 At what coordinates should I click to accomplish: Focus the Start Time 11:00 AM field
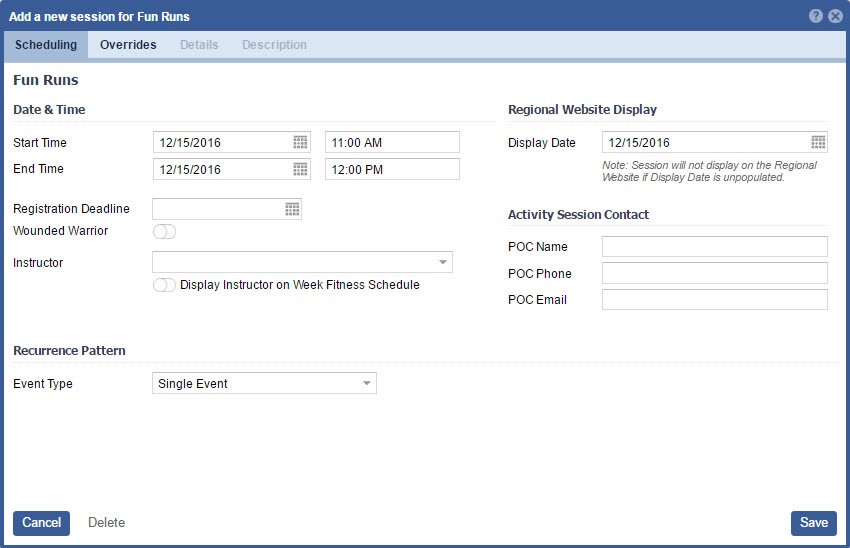(392, 142)
